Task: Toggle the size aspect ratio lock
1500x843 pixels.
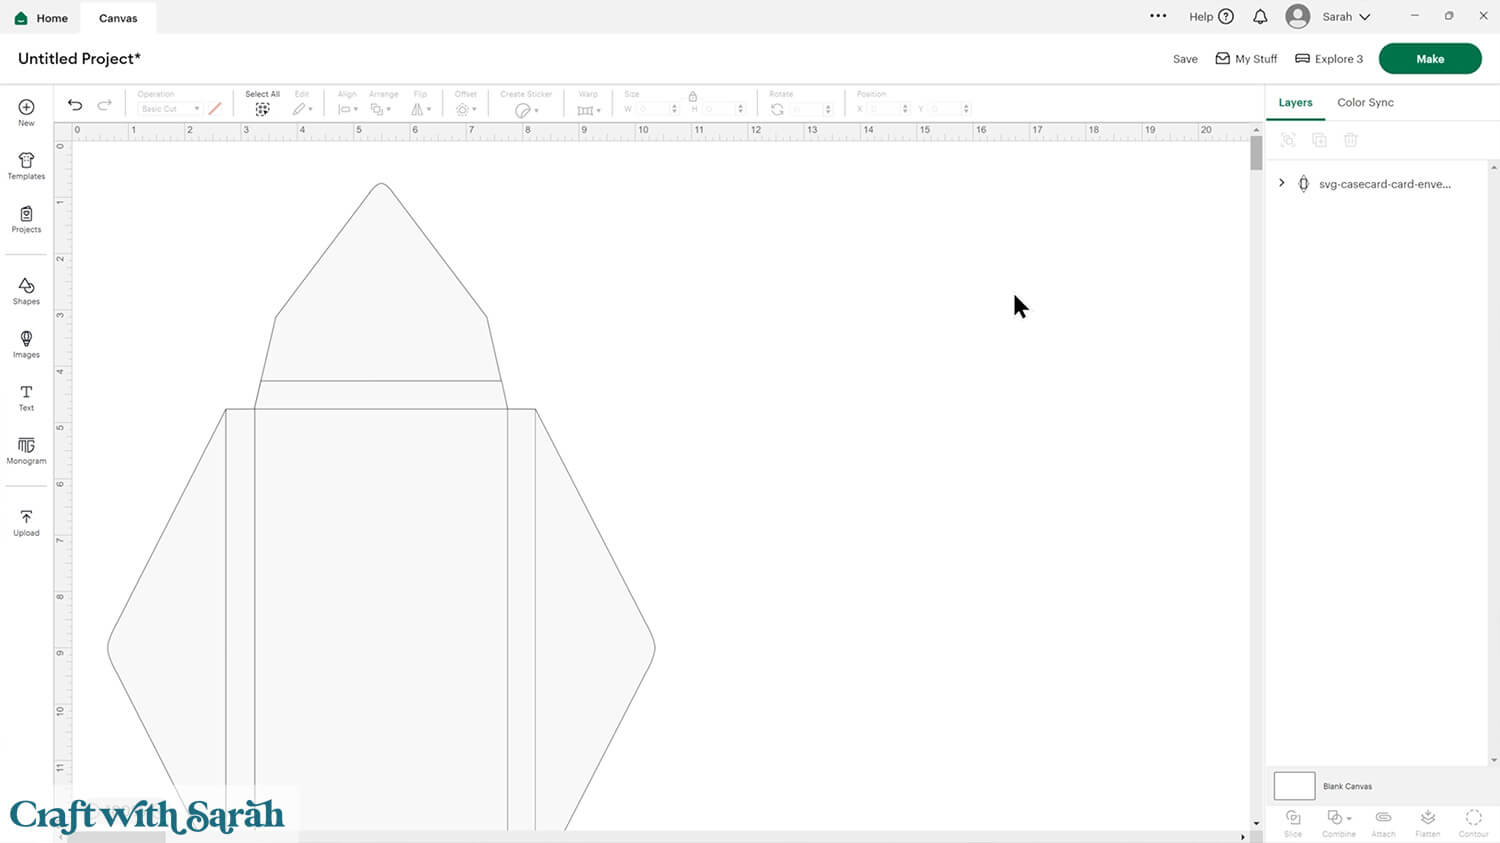Action: (x=692, y=96)
